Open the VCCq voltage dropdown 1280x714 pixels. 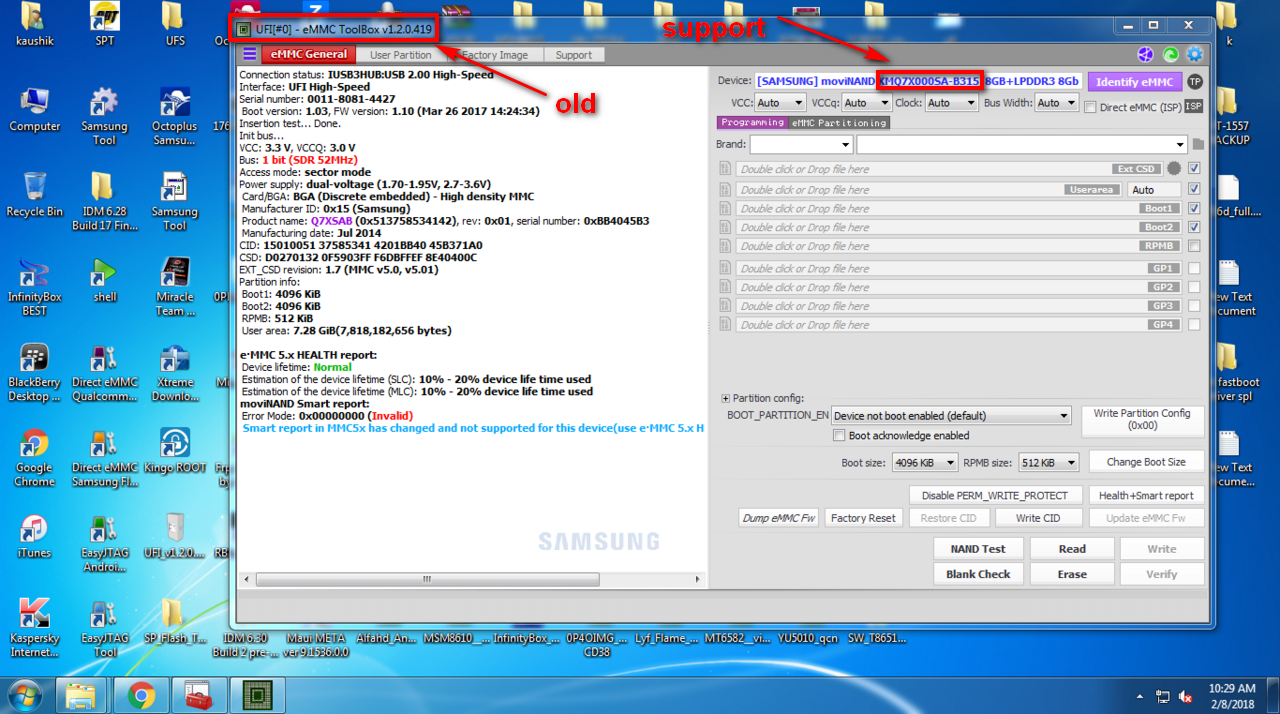click(x=867, y=103)
